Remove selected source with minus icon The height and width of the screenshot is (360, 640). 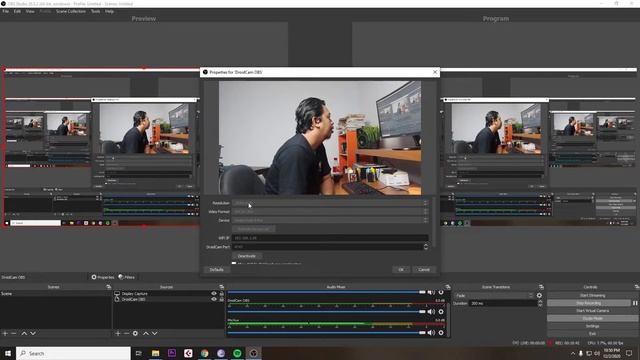pos(126,333)
